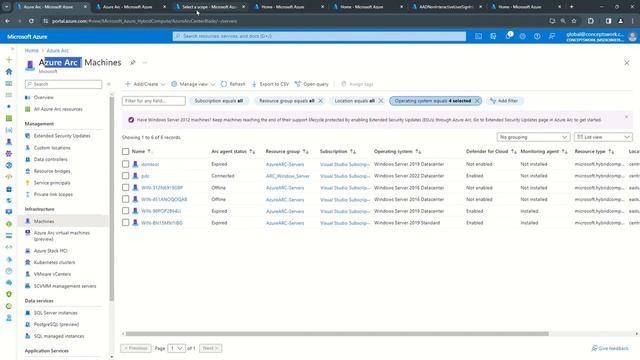640x360 pixels.
Task: Click Assign tags in the toolbar
Action: (357, 84)
